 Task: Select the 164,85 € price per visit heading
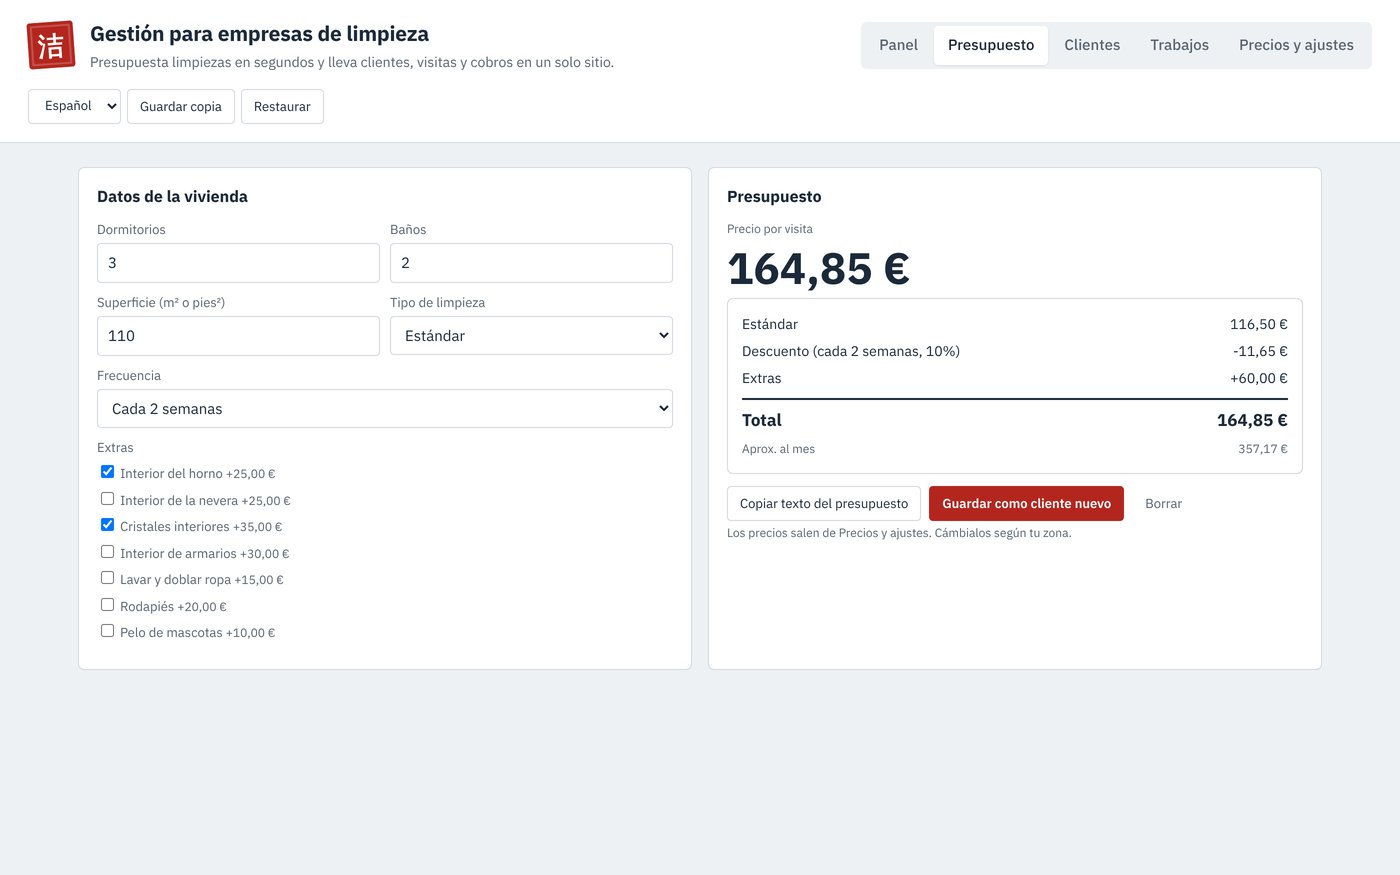pos(818,269)
